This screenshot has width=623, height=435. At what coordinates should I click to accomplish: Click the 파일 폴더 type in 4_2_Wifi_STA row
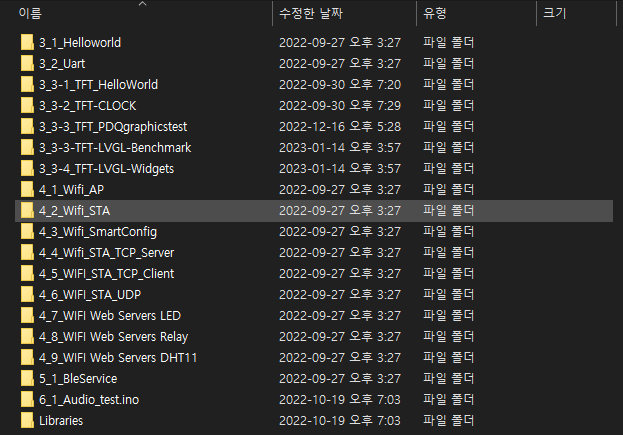[448, 211]
